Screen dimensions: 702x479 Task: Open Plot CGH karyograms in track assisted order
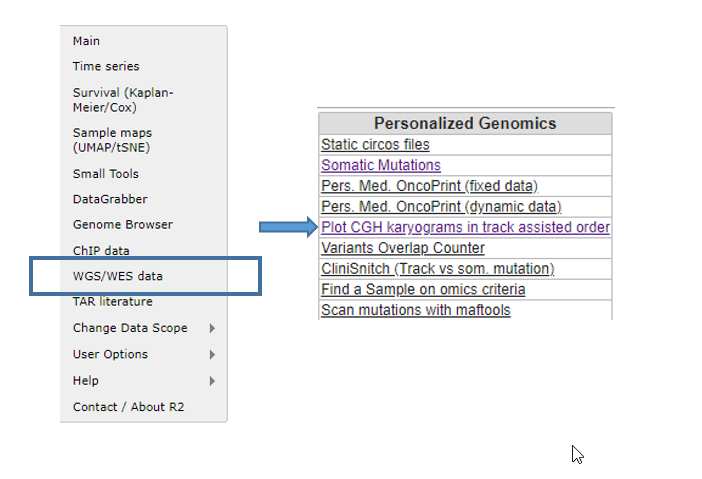[x=465, y=227]
